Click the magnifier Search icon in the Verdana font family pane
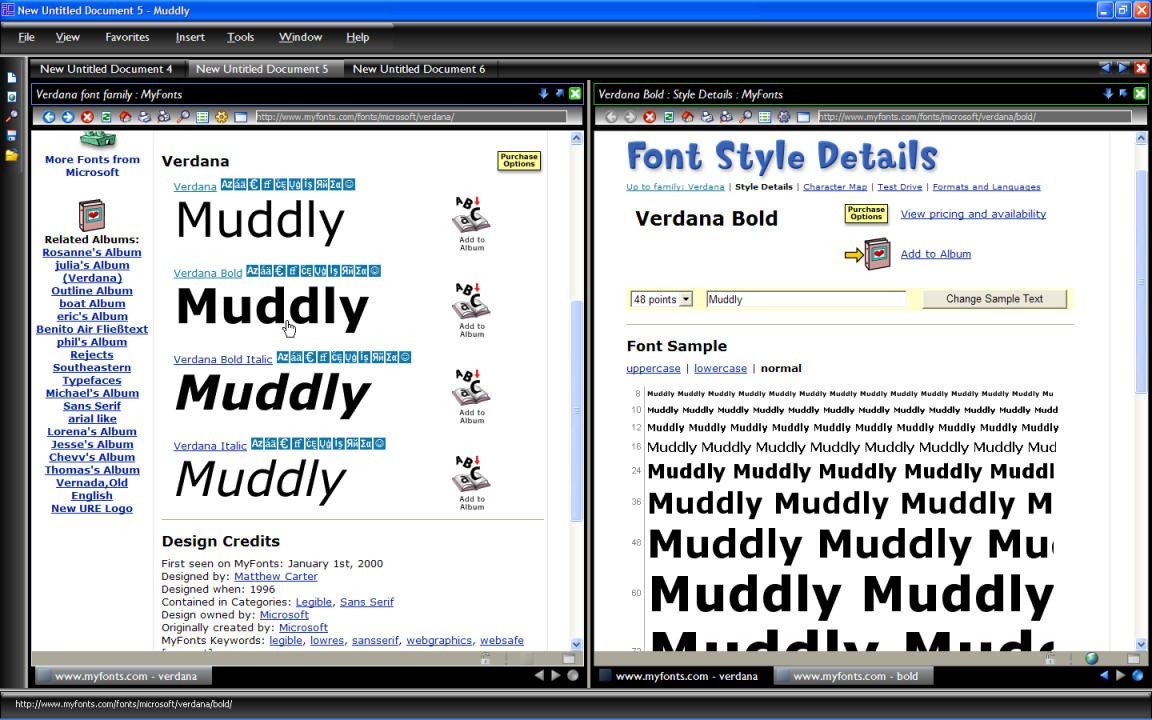Viewport: 1152px width, 720px height. [183, 117]
